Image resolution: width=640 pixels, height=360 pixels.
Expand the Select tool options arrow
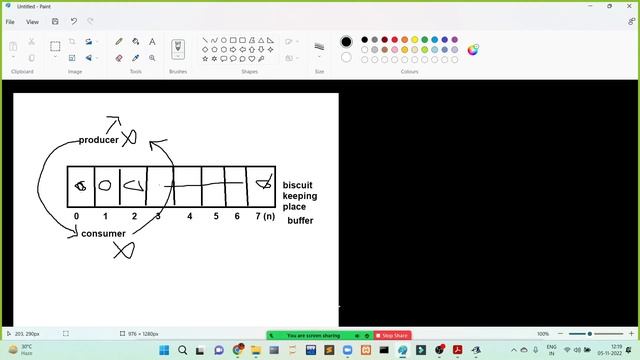pyautogui.click(x=55, y=57)
